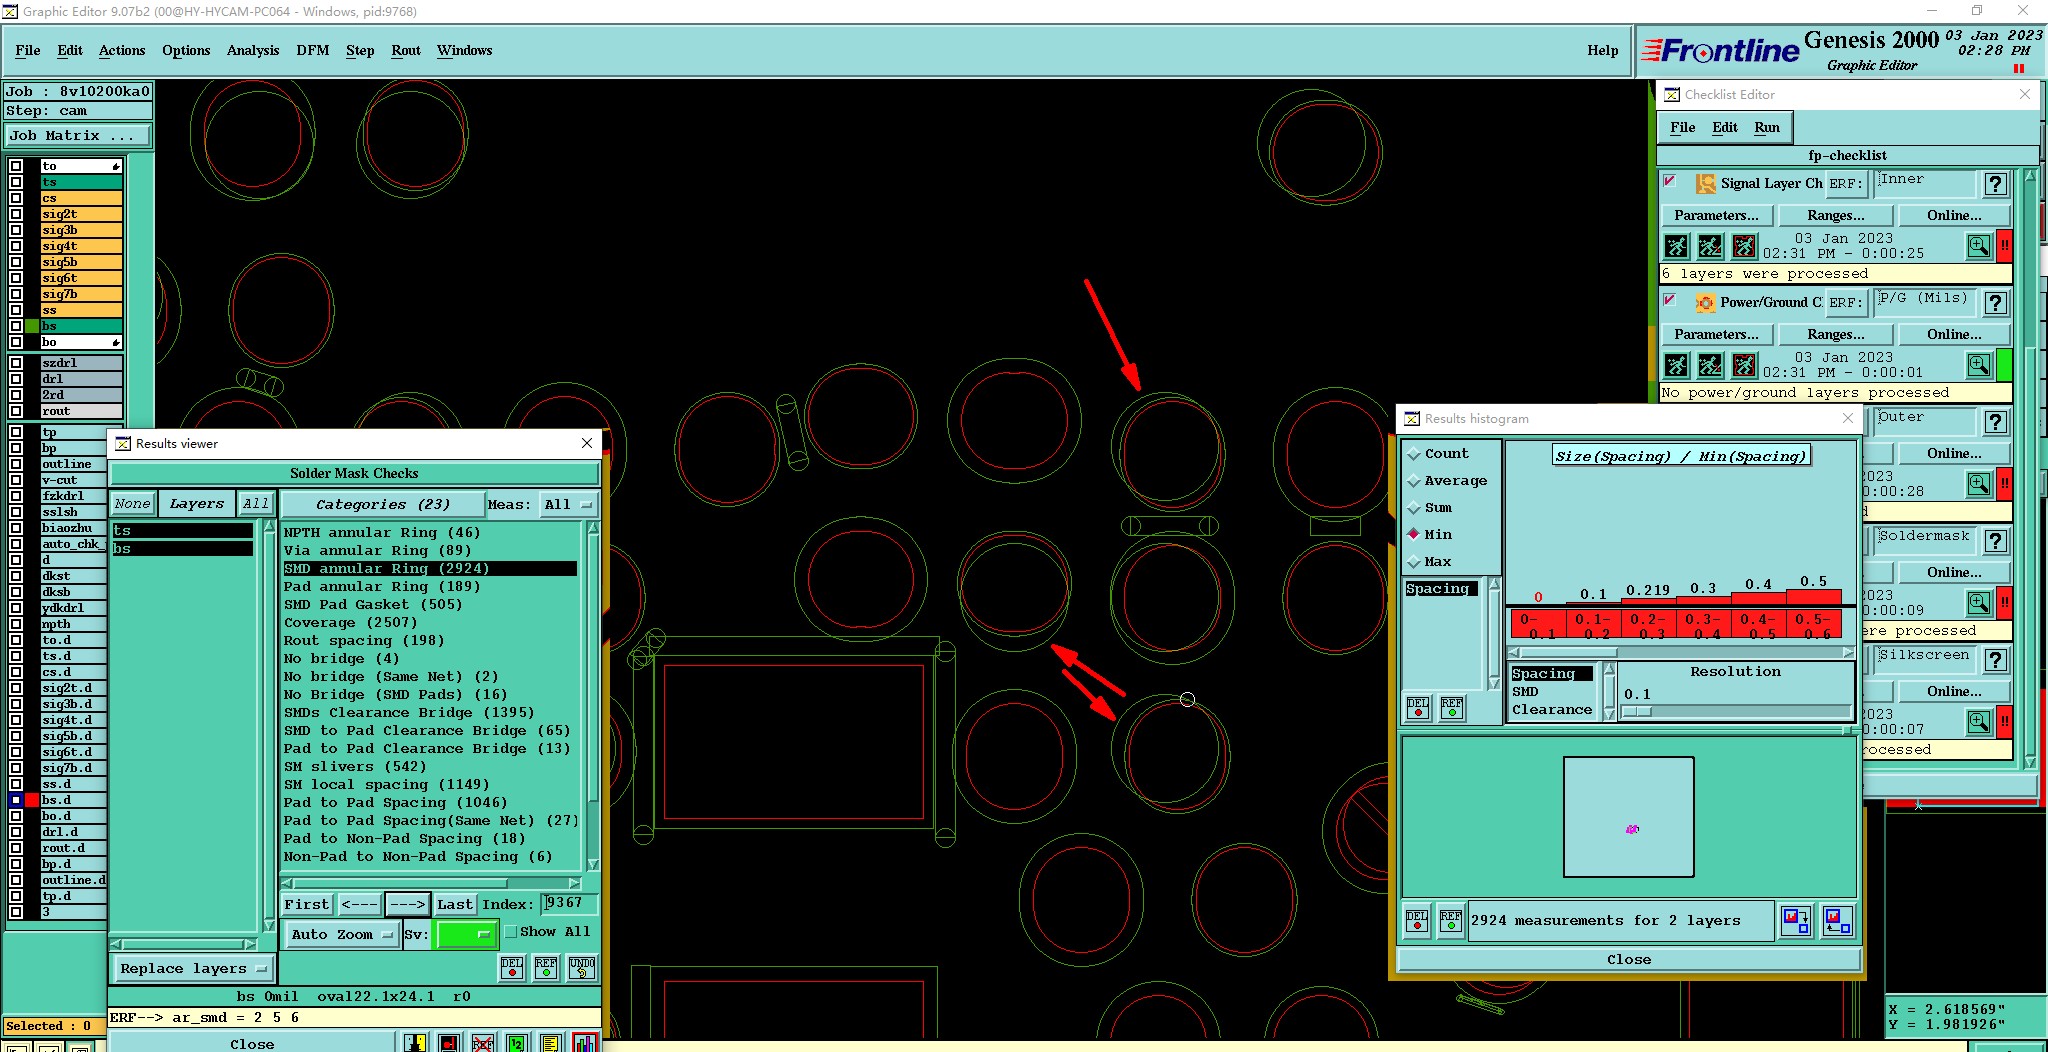Select the Average radio option in histogram

click(x=1414, y=481)
